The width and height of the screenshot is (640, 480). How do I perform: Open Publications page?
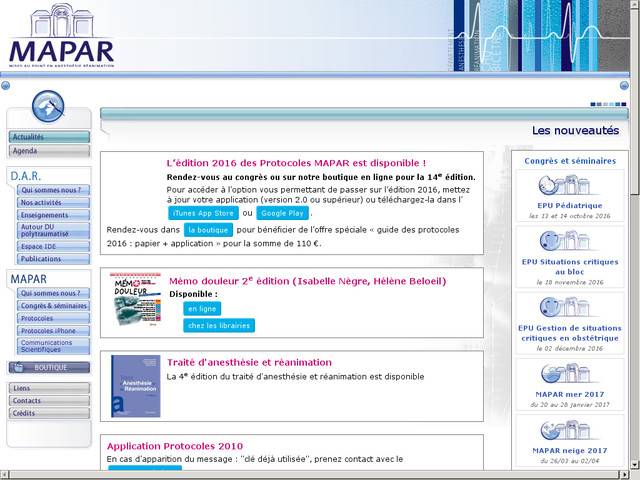tap(53, 259)
